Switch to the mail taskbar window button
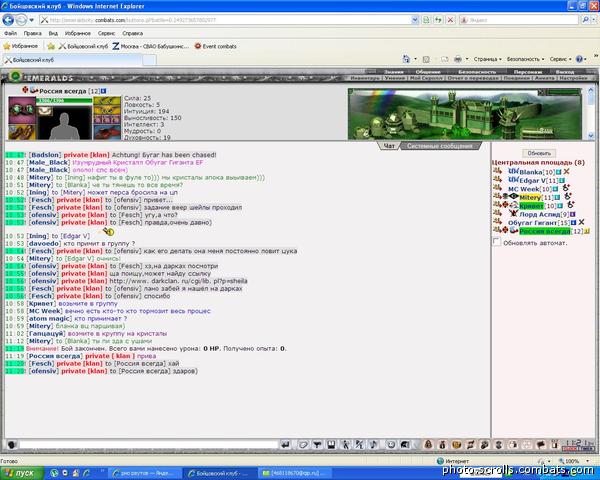Image resolution: width=600 pixels, height=480 pixels. [x=293, y=473]
